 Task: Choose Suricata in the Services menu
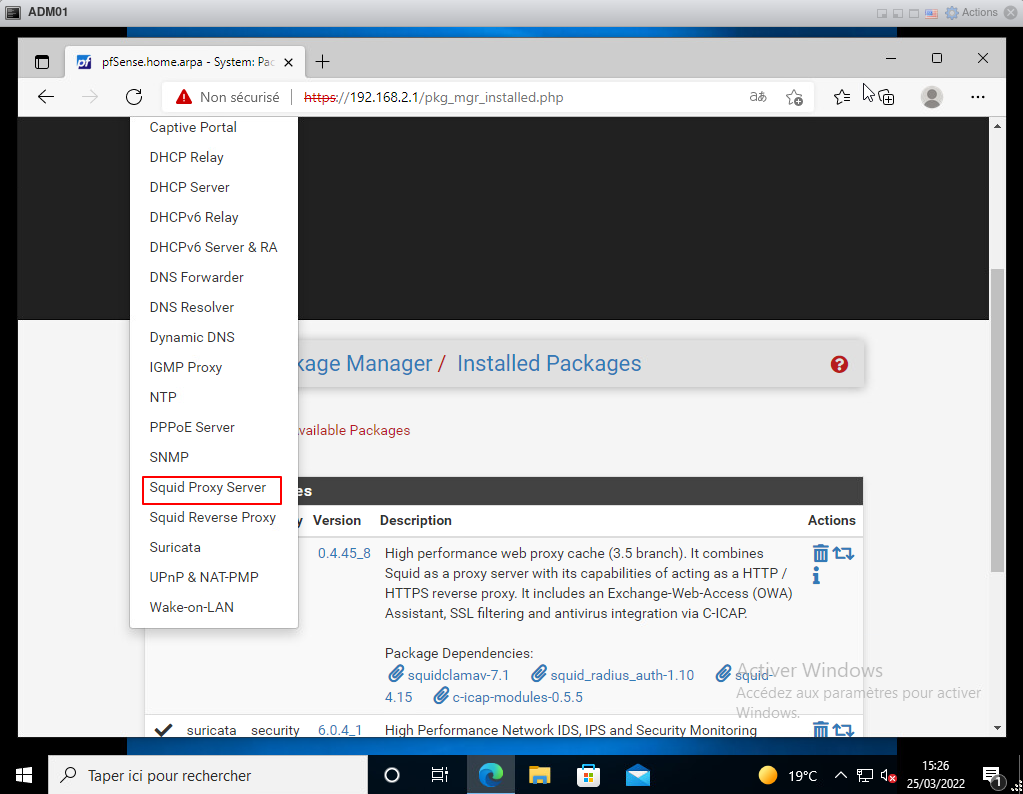tap(175, 547)
